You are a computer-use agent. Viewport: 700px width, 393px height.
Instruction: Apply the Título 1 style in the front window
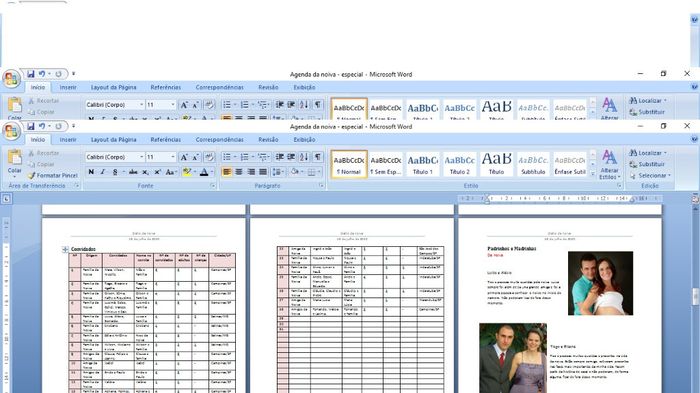pyautogui.click(x=422, y=164)
